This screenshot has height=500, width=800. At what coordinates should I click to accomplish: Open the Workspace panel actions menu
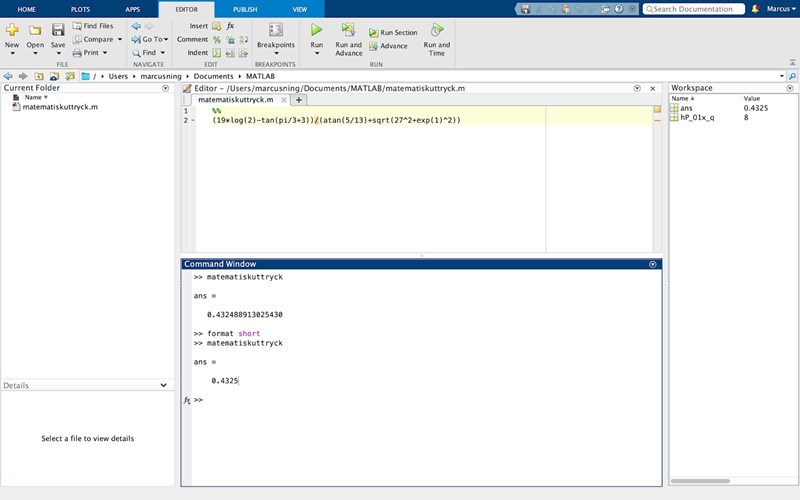(791, 88)
